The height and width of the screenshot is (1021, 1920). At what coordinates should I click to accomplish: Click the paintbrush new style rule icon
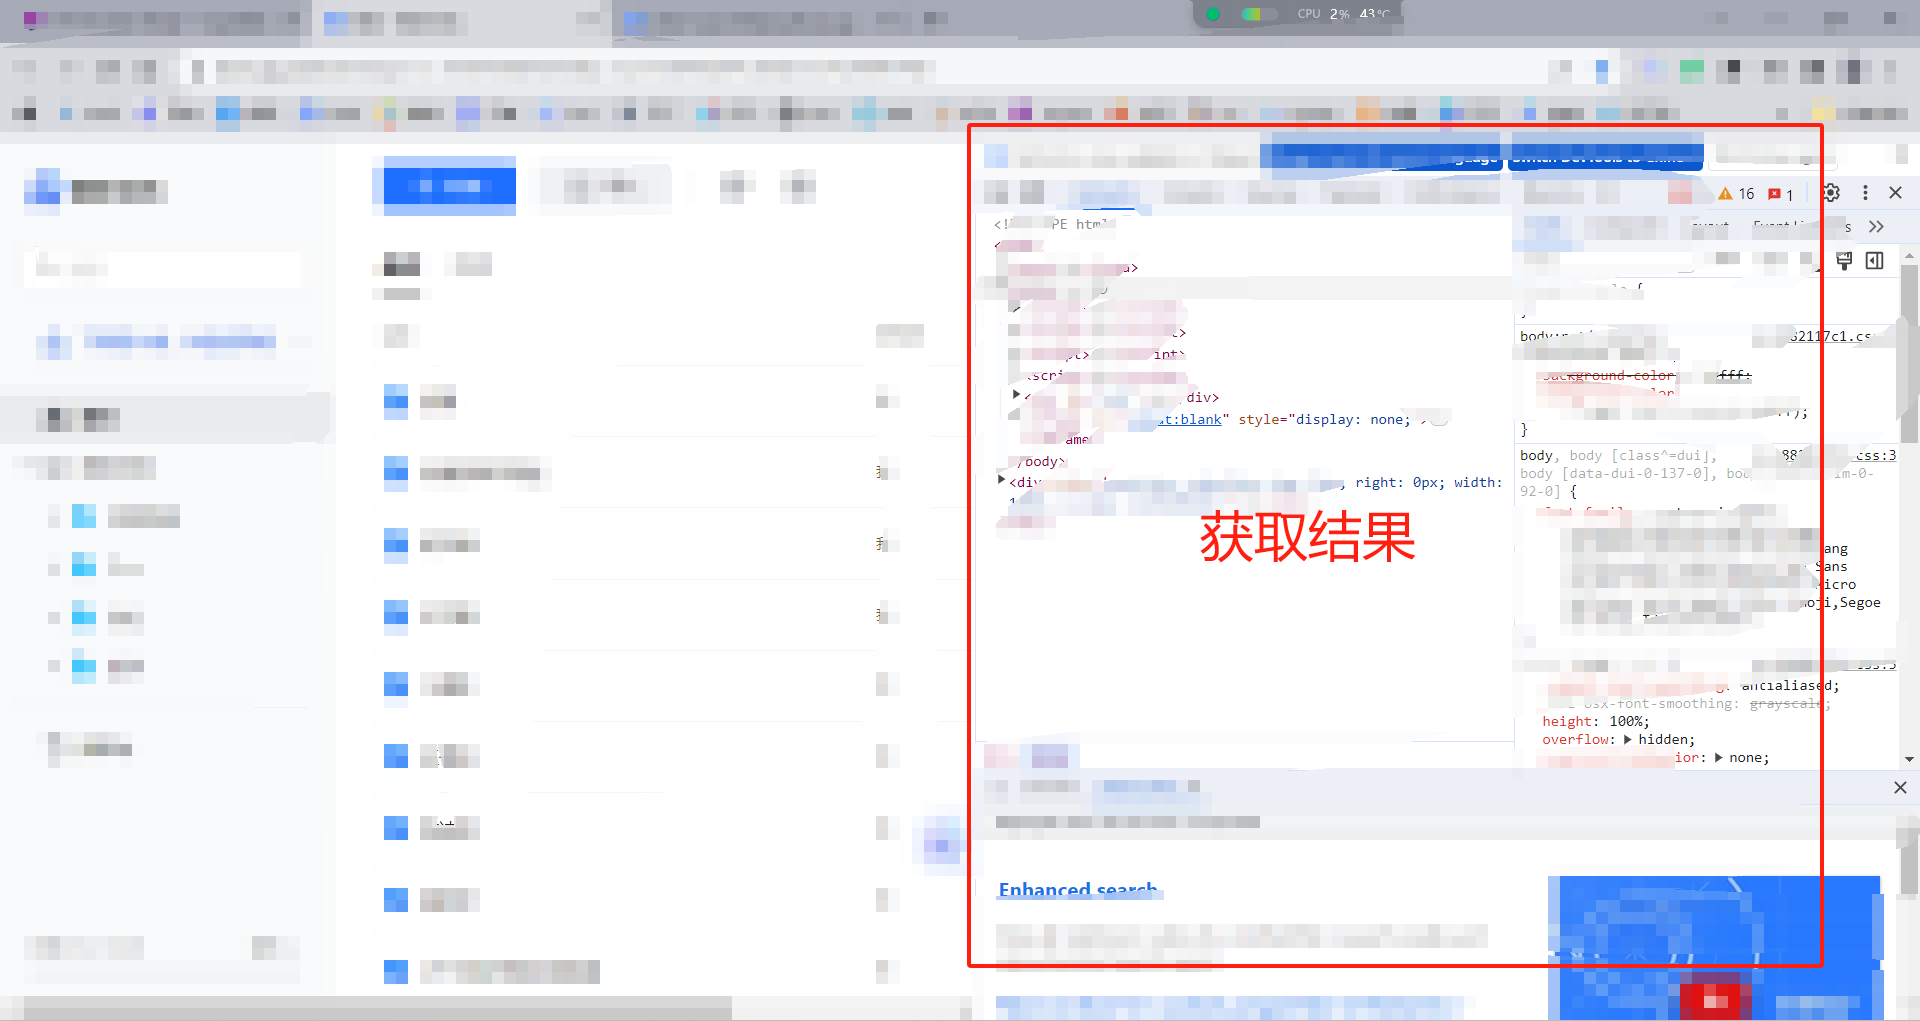click(1845, 261)
